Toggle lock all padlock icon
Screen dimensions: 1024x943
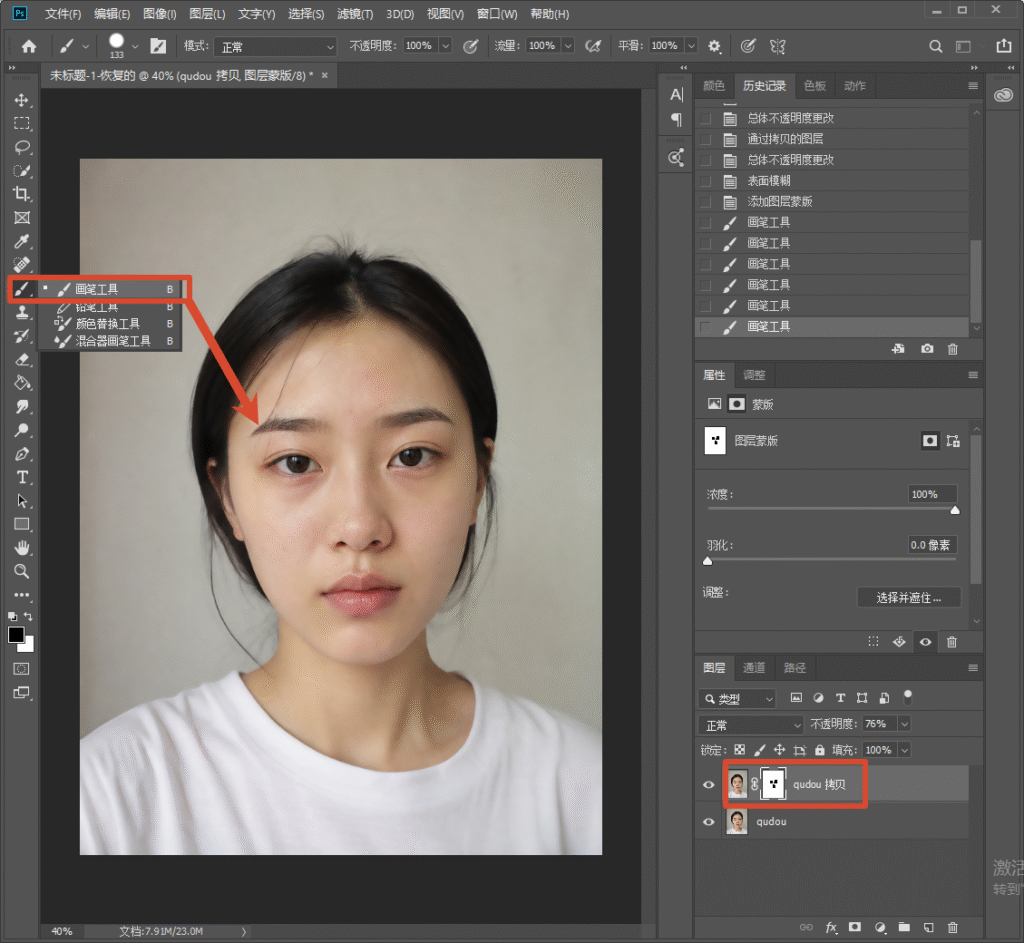(x=820, y=750)
